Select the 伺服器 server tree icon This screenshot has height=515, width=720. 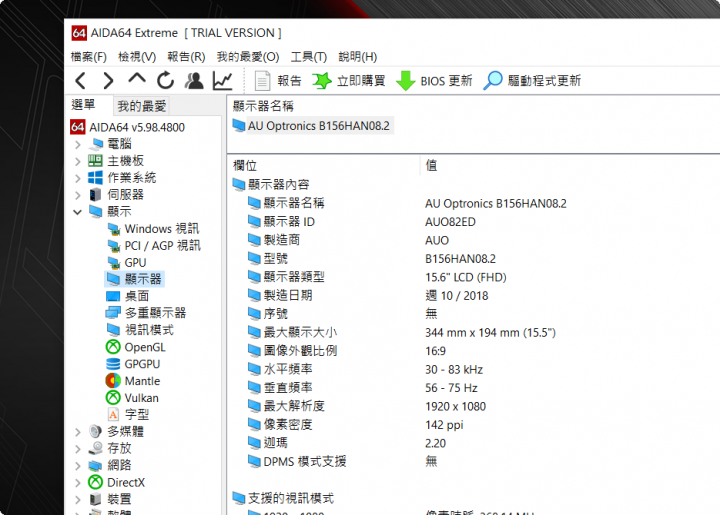click(x=96, y=195)
